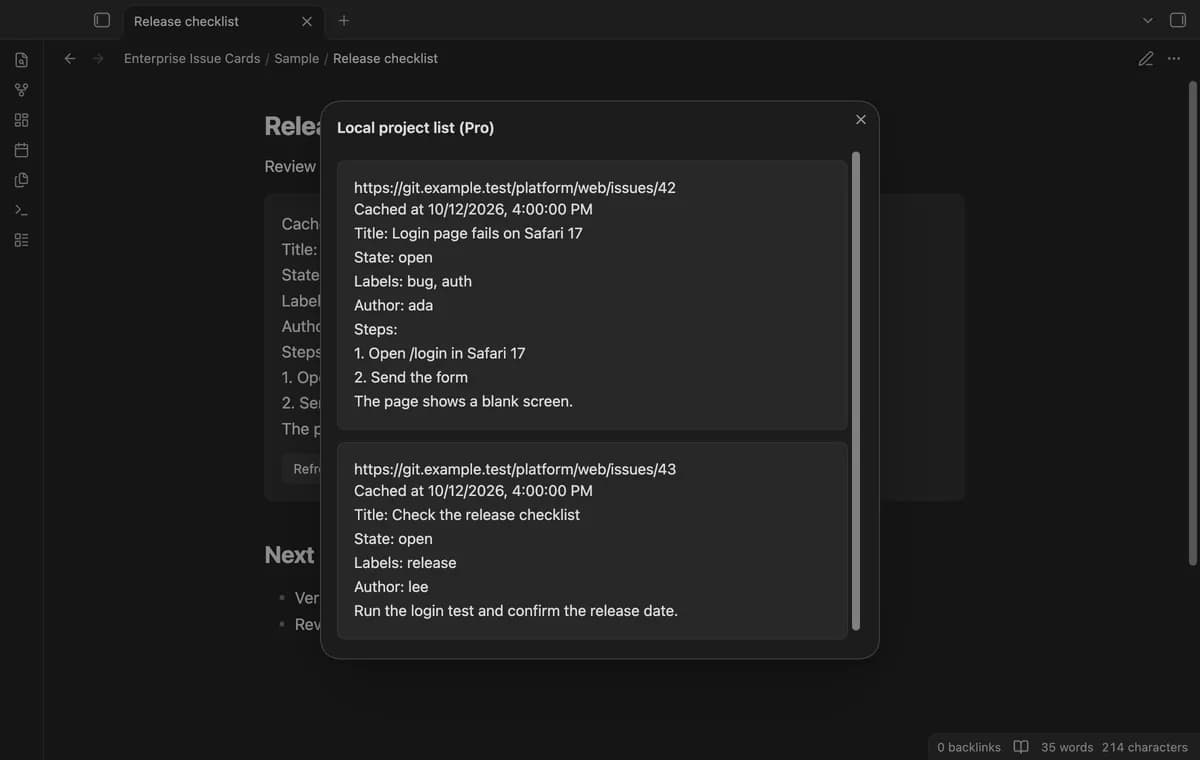This screenshot has height=760, width=1200.
Task: Click the 0 backlinks status item
Action: 969,747
